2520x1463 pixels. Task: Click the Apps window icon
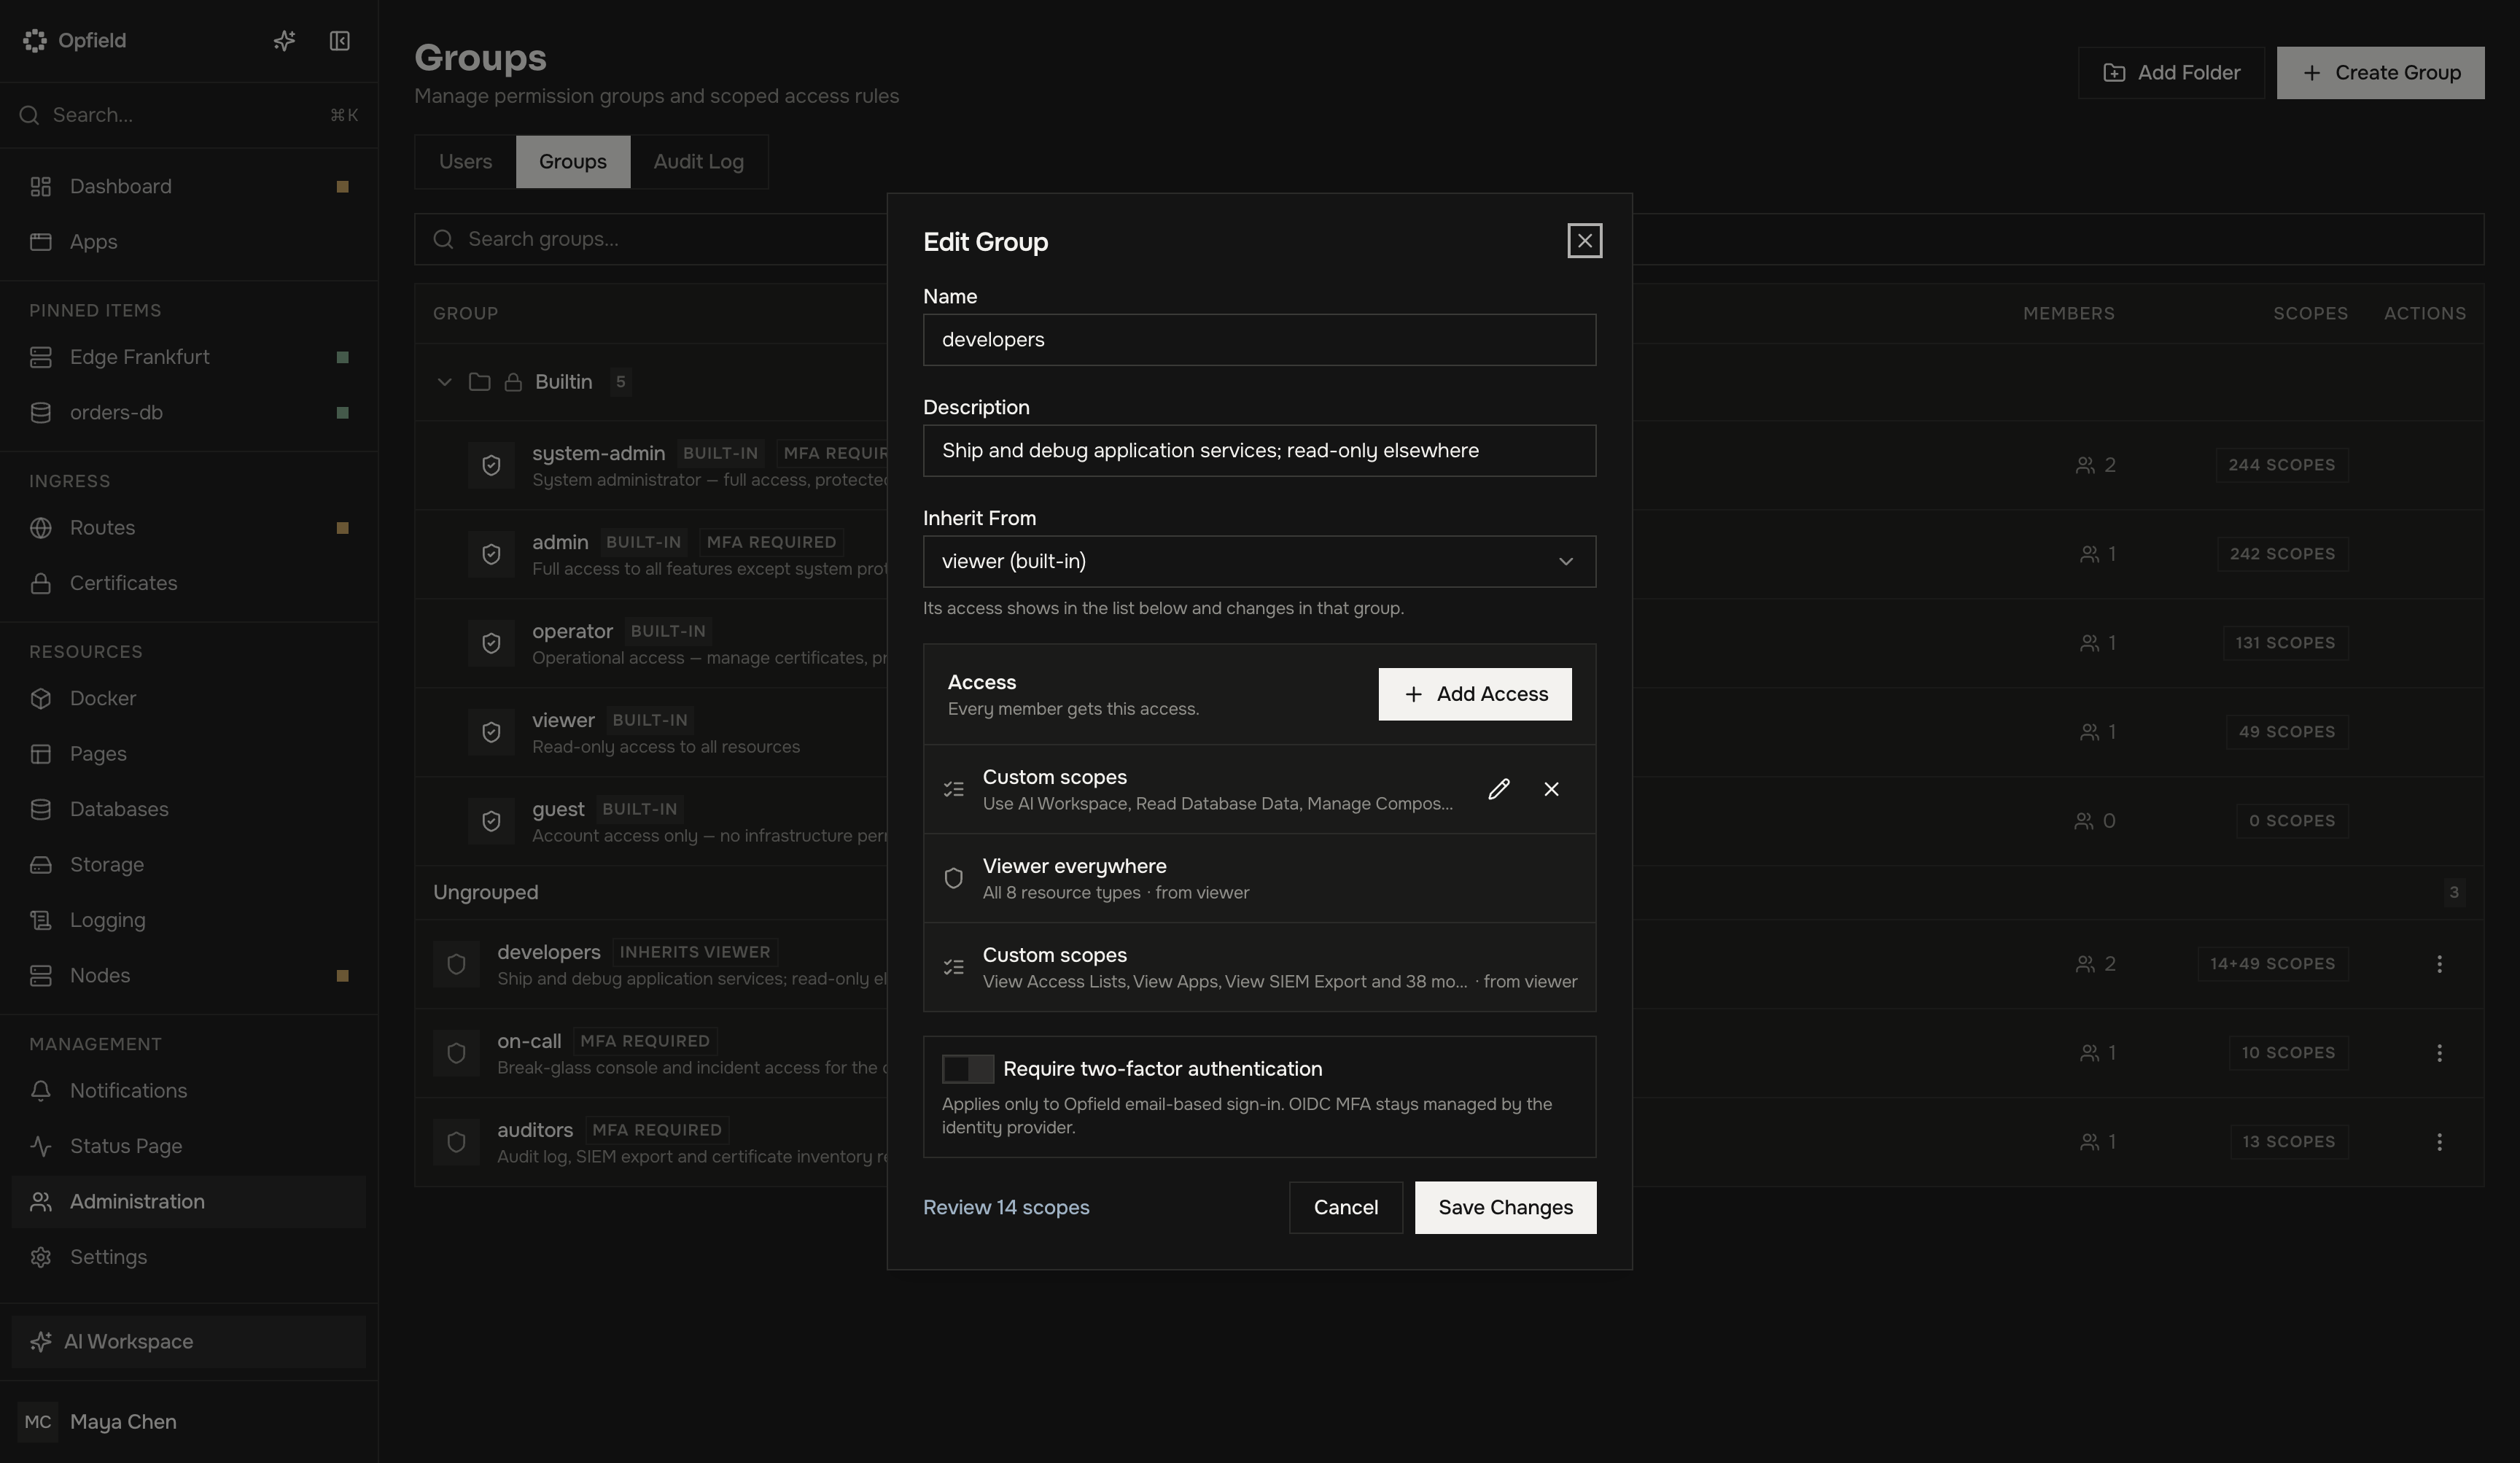pyautogui.click(x=41, y=242)
